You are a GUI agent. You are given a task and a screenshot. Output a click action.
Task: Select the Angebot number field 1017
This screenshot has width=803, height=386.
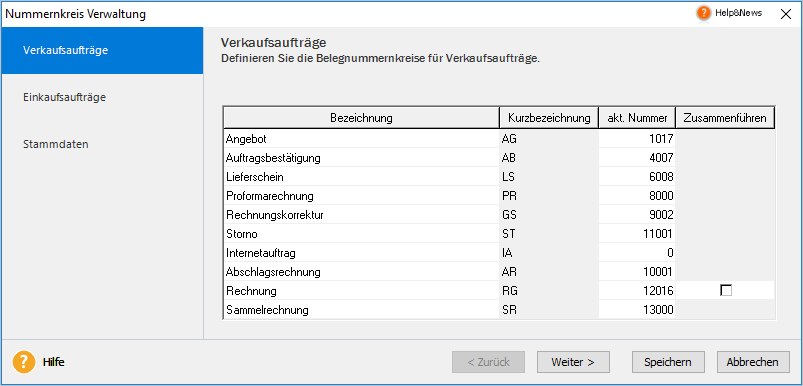[x=637, y=138]
